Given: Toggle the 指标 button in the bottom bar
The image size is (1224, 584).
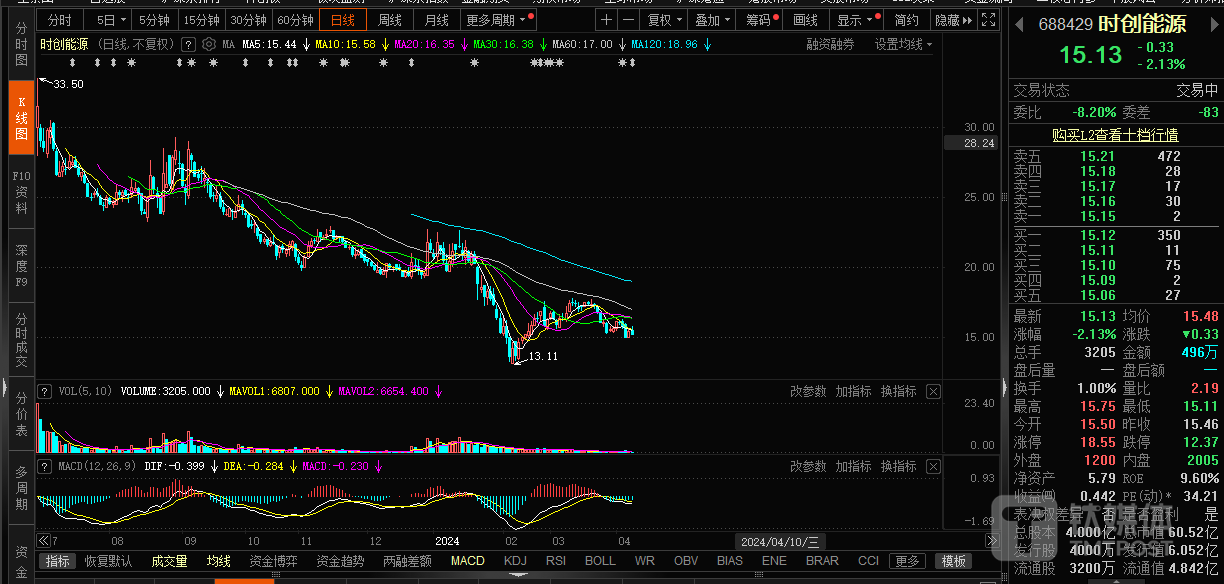Looking at the screenshot, I should click(58, 561).
